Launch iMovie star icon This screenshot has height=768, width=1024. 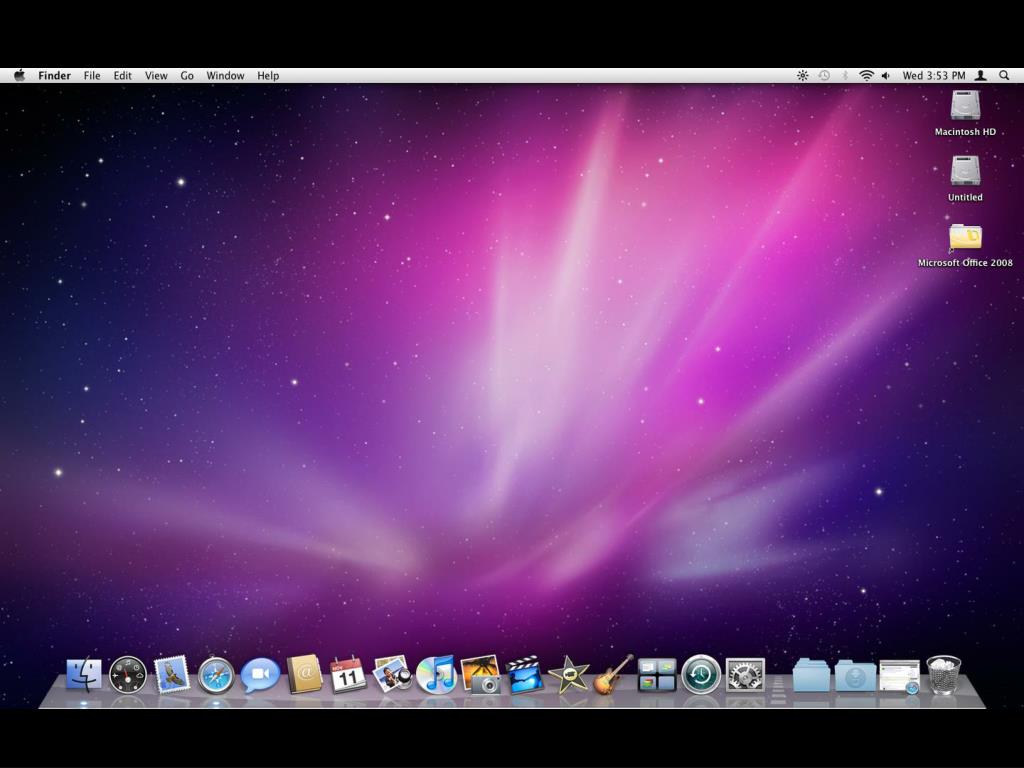pyautogui.click(x=569, y=675)
